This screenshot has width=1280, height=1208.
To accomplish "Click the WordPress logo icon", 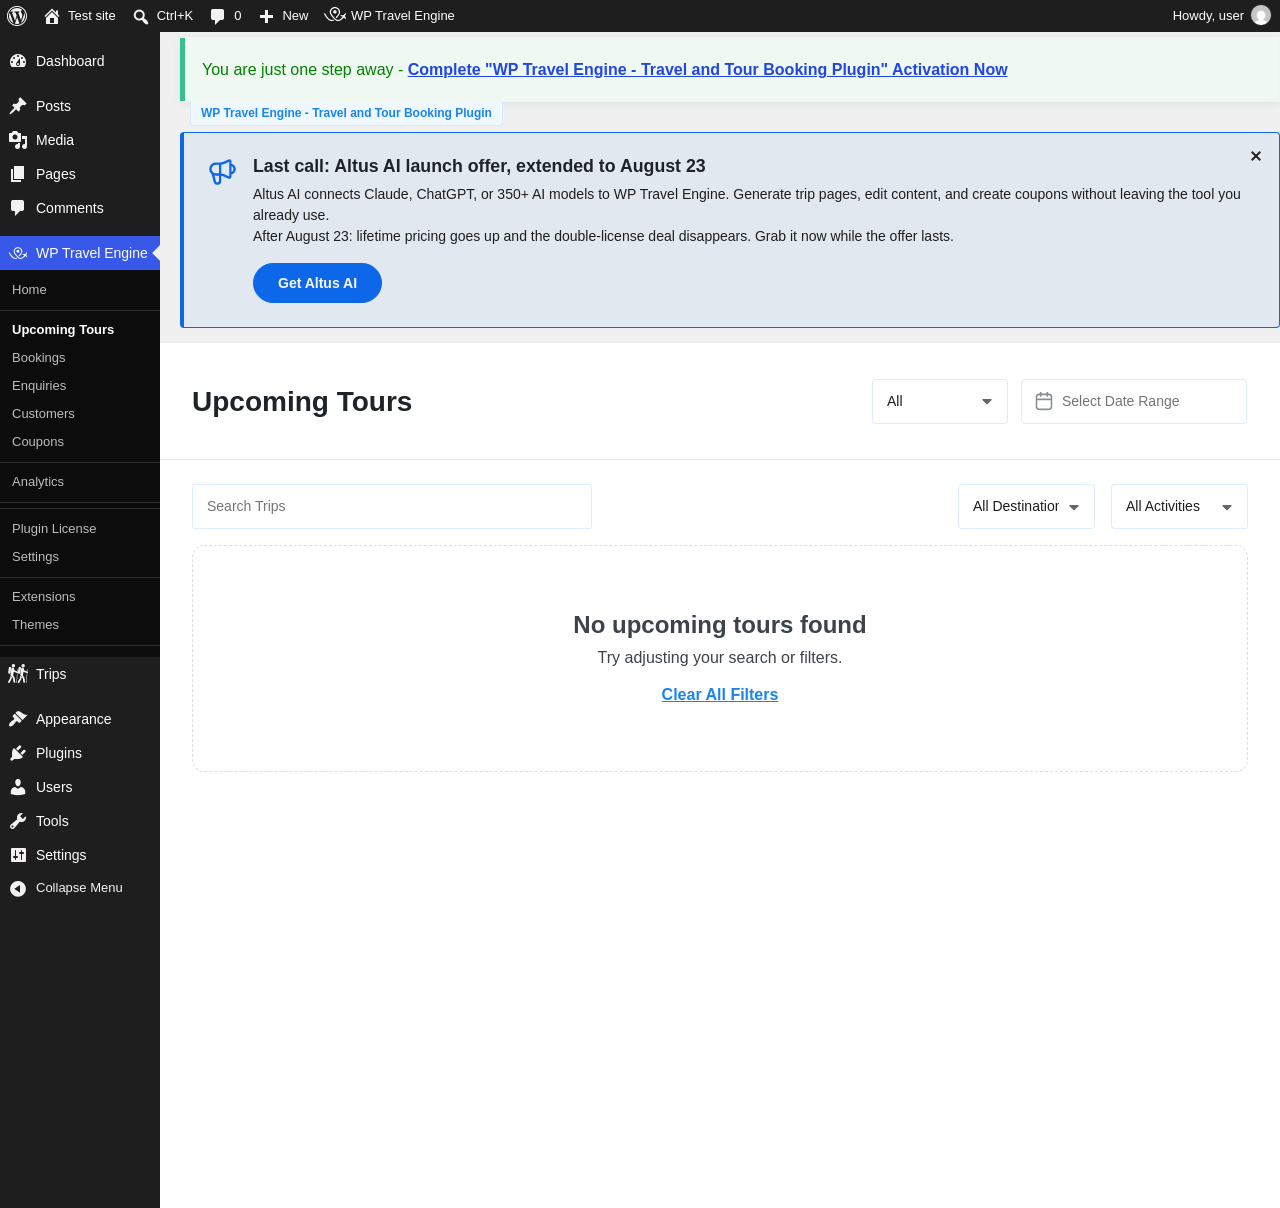I will [x=17, y=16].
